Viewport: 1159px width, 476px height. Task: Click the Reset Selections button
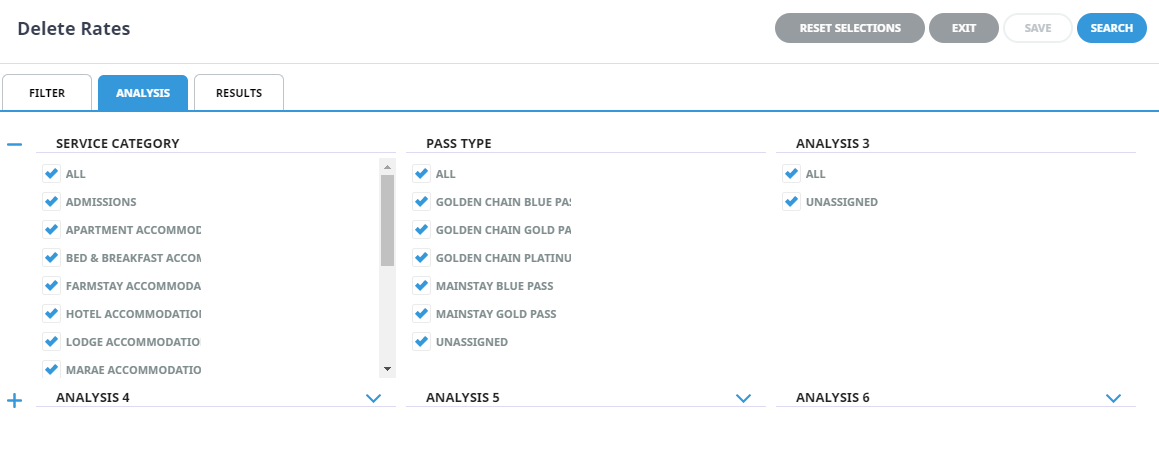click(x=850, y=28)
